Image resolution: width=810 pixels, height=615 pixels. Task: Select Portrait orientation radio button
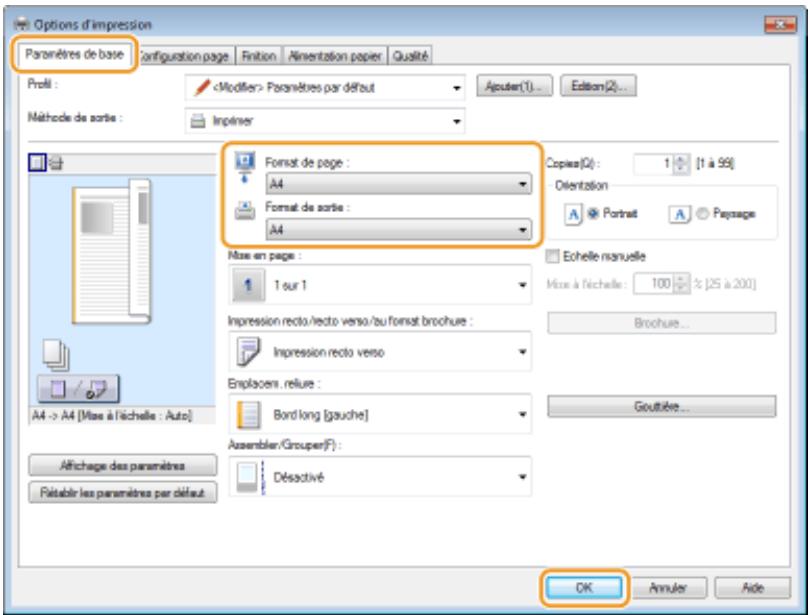[593, 213]
